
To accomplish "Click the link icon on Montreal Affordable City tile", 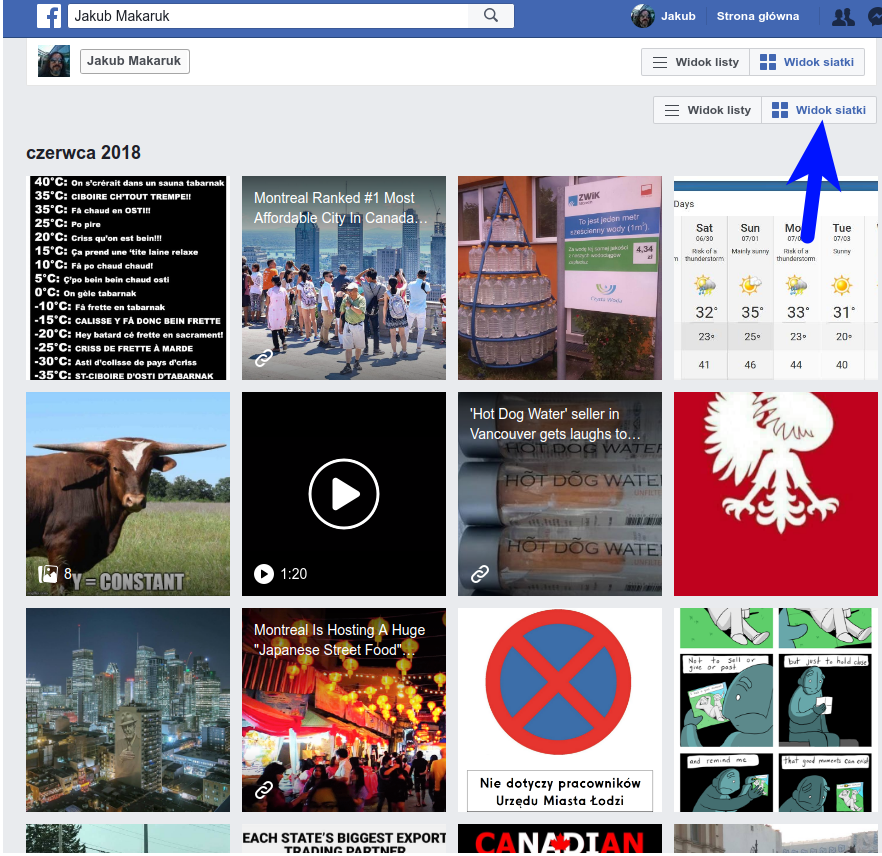I will point(264,358).
